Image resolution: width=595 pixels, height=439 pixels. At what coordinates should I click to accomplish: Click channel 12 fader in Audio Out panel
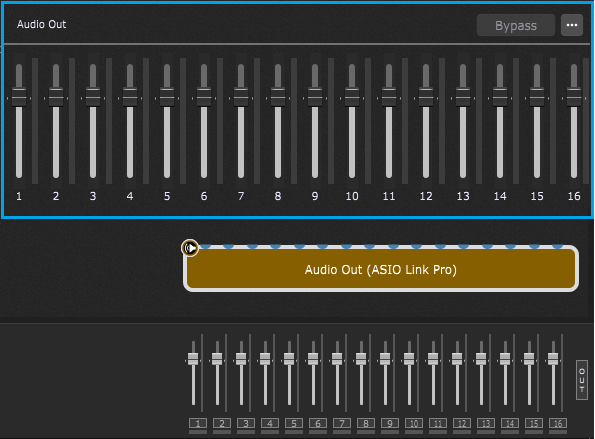(x=426, y=97)
